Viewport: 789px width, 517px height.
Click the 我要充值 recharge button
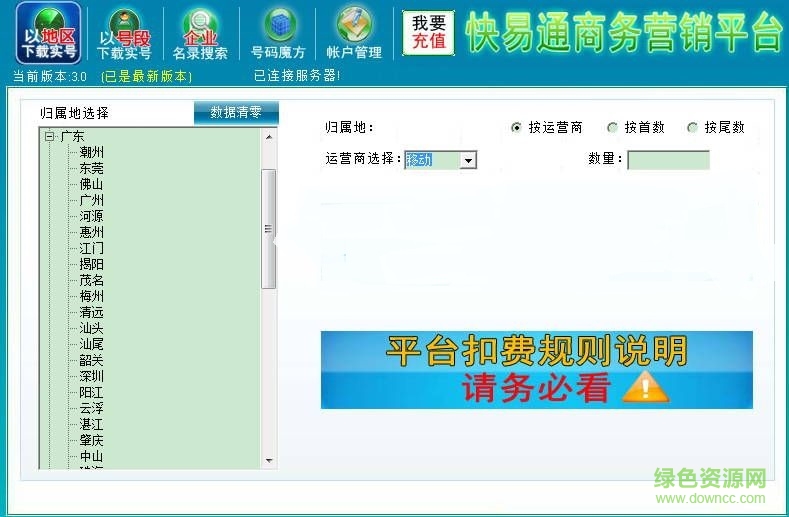click(x=428, y=32)
